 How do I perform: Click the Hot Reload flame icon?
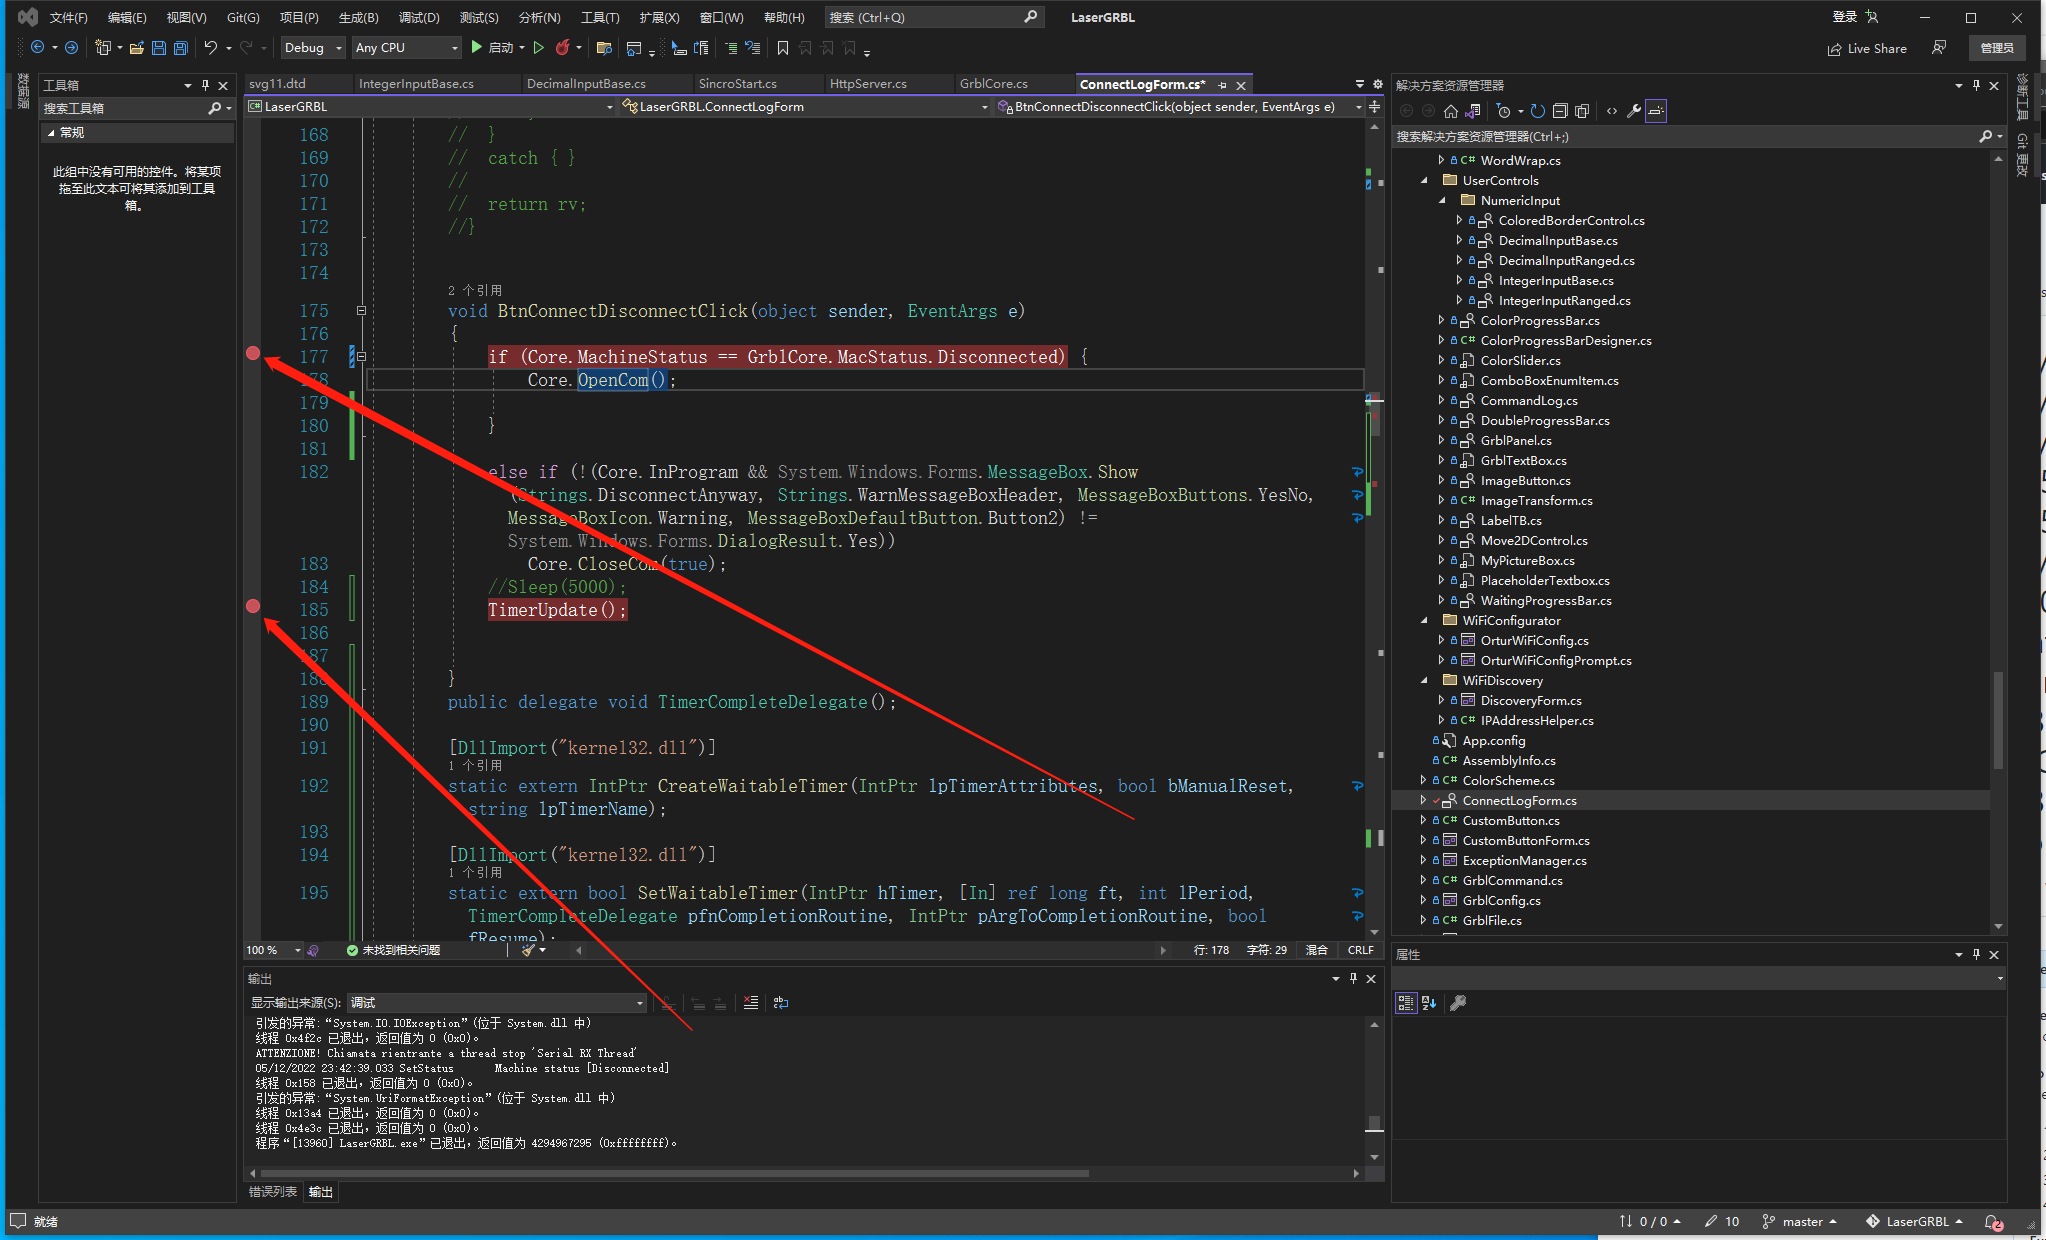pos(563,48)
